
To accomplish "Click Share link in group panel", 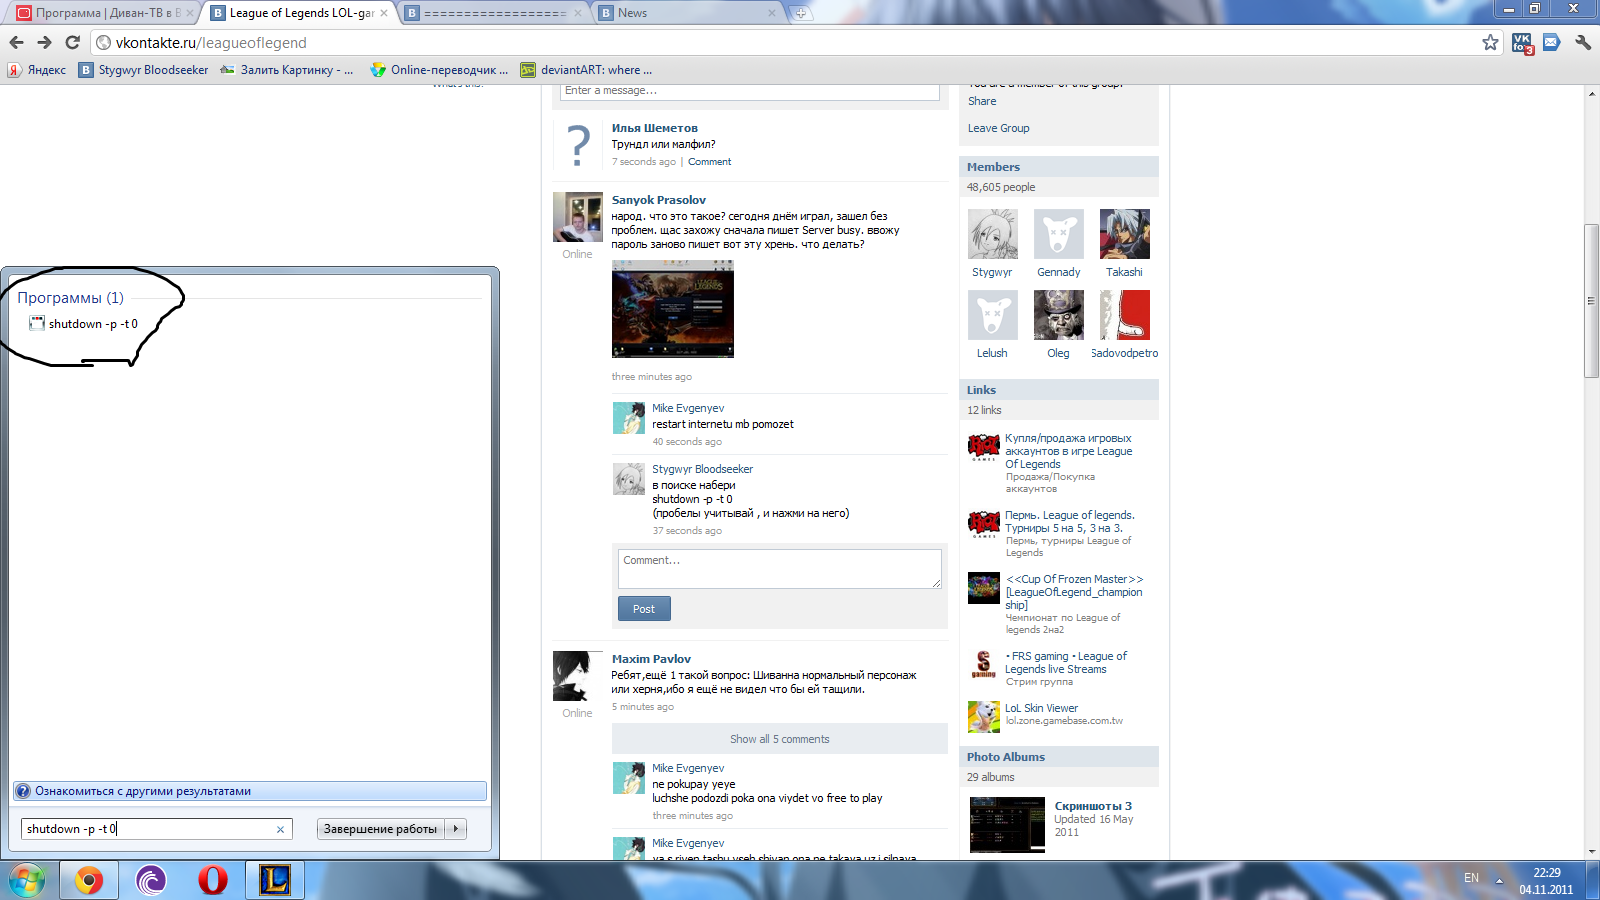I will point(982,101).
